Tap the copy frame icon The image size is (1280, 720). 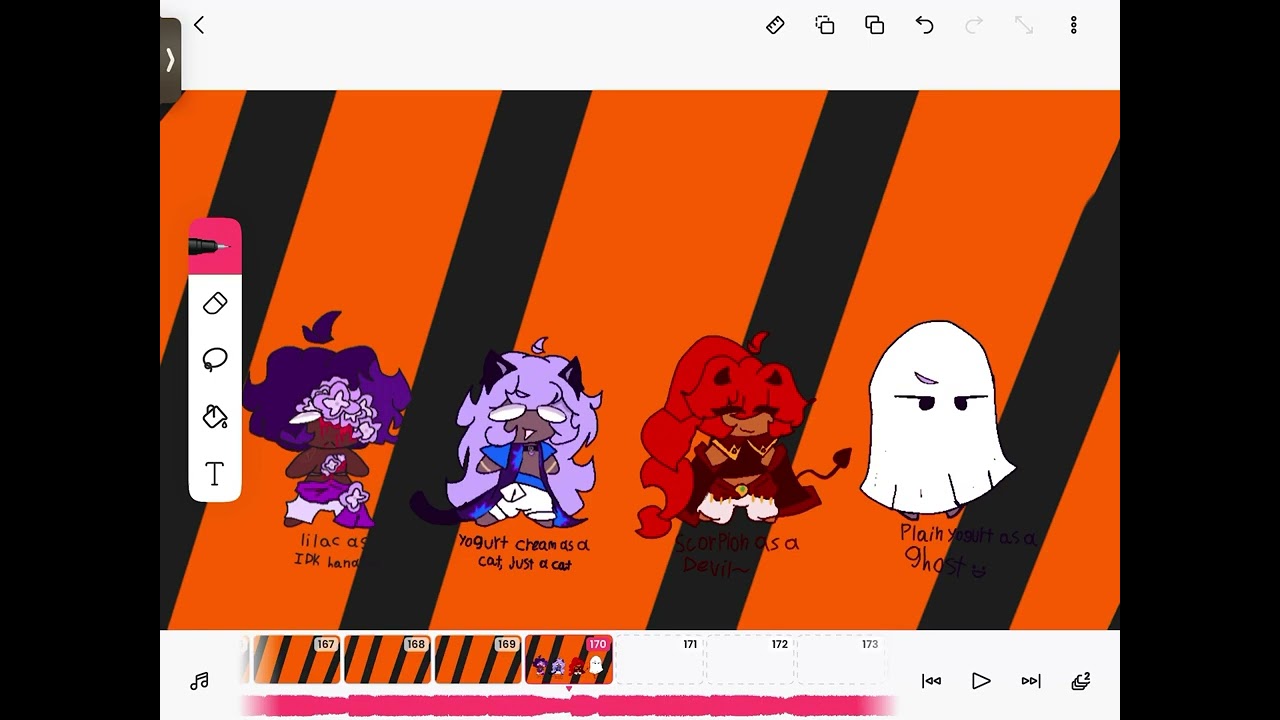pos(825,25)
